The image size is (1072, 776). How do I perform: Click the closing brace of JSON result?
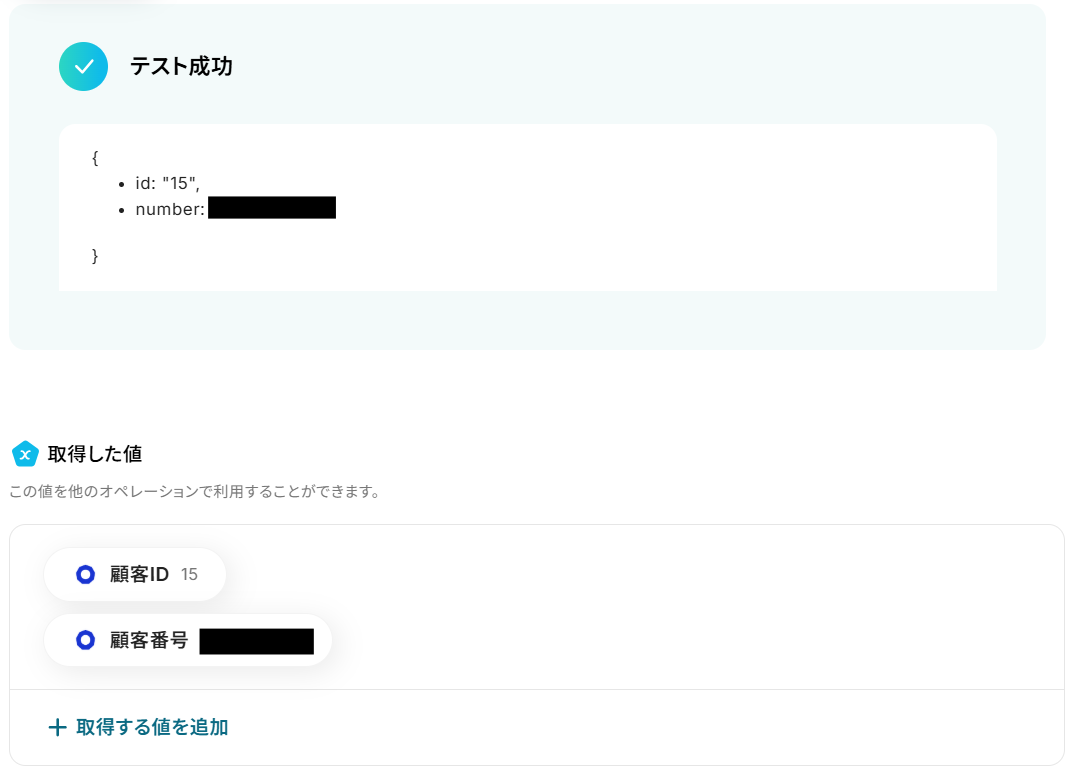95,256
